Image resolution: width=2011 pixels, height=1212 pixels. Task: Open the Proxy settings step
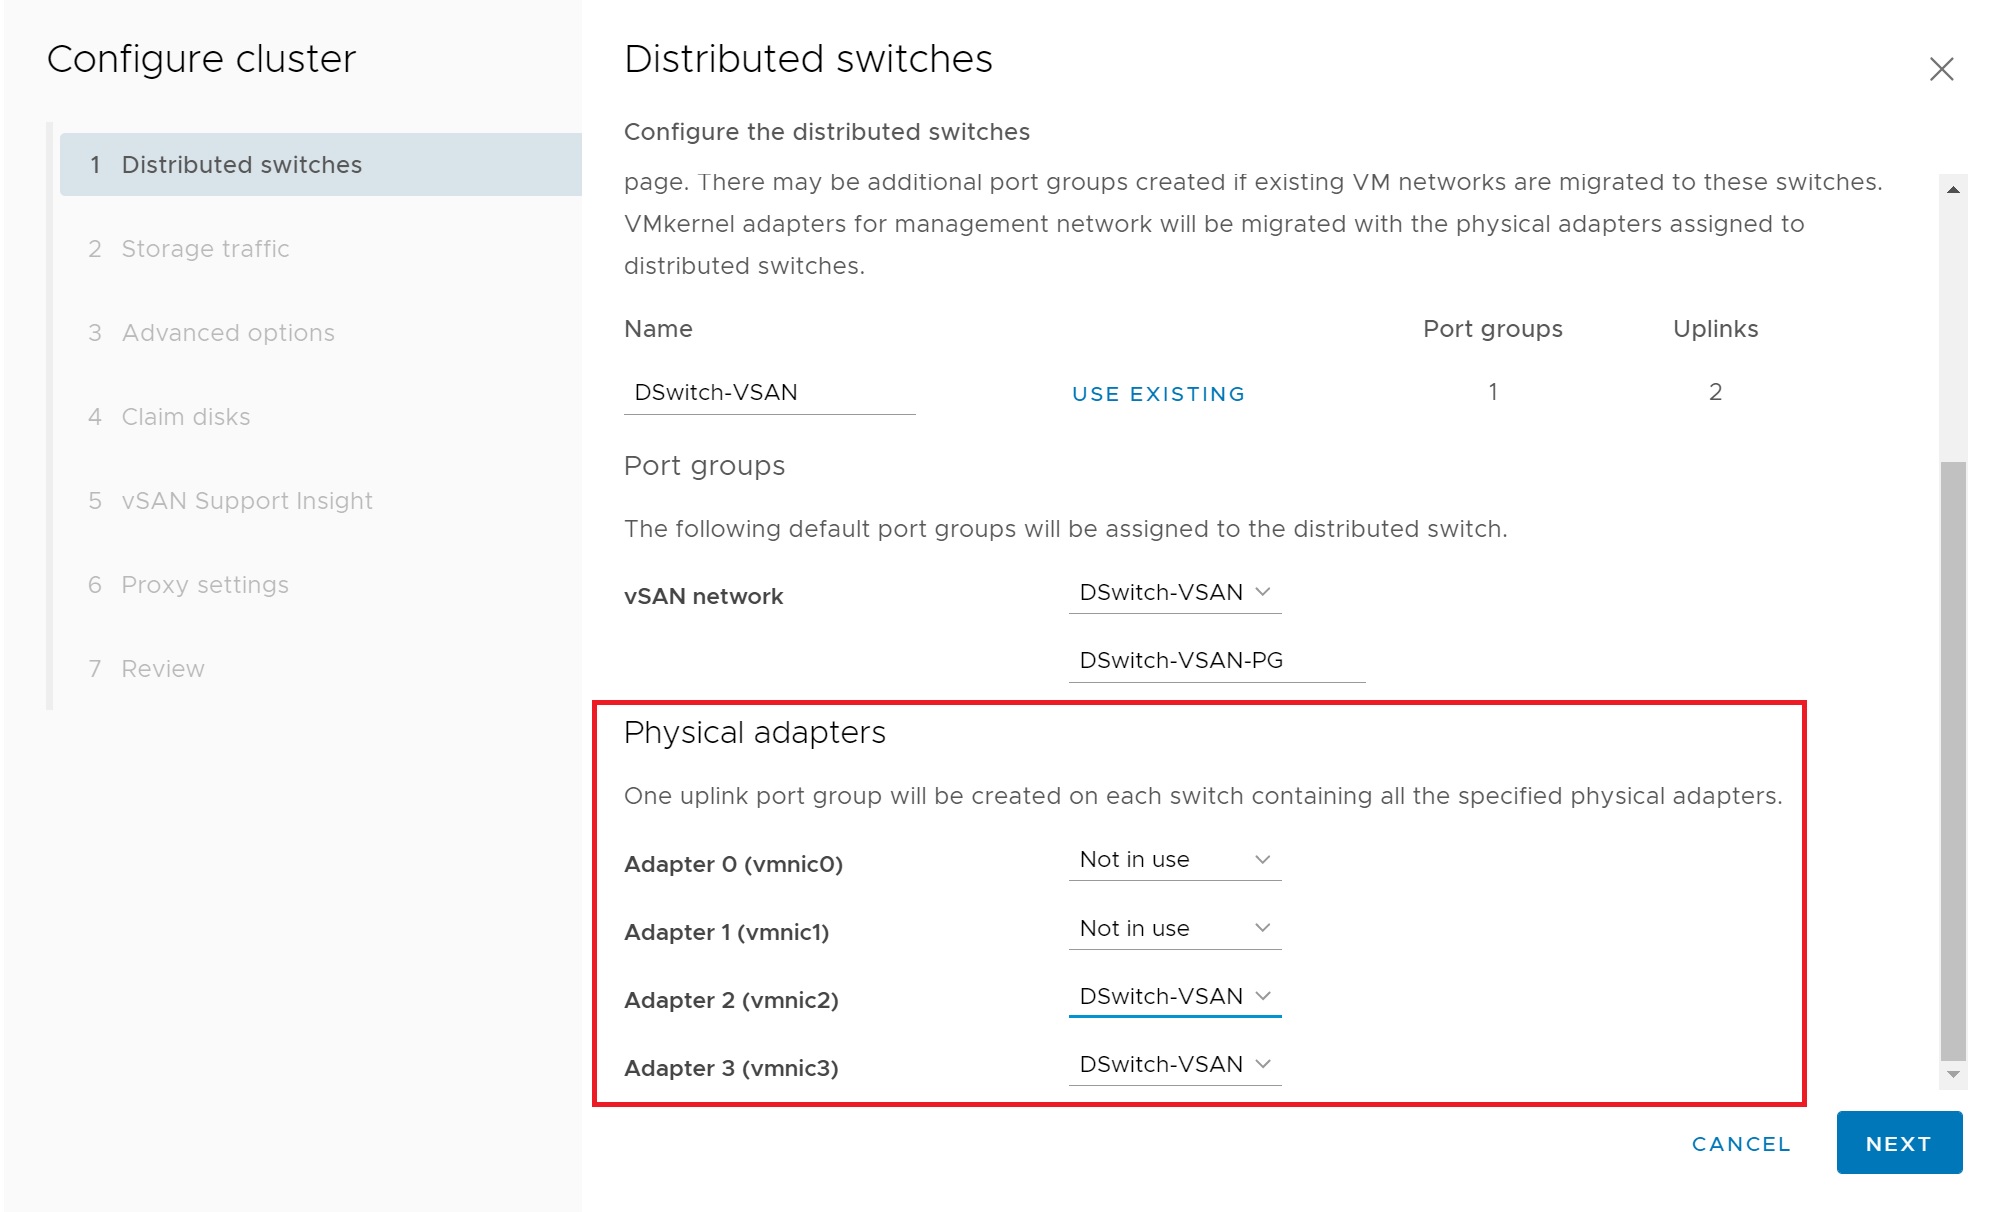coord(204,585)
